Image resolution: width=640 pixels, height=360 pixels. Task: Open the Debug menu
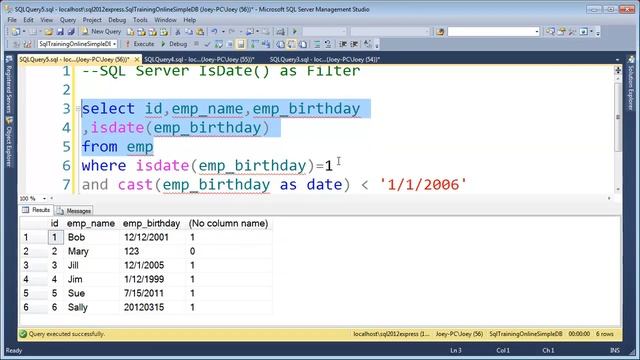pyautogui.click(x=117, y=20)
